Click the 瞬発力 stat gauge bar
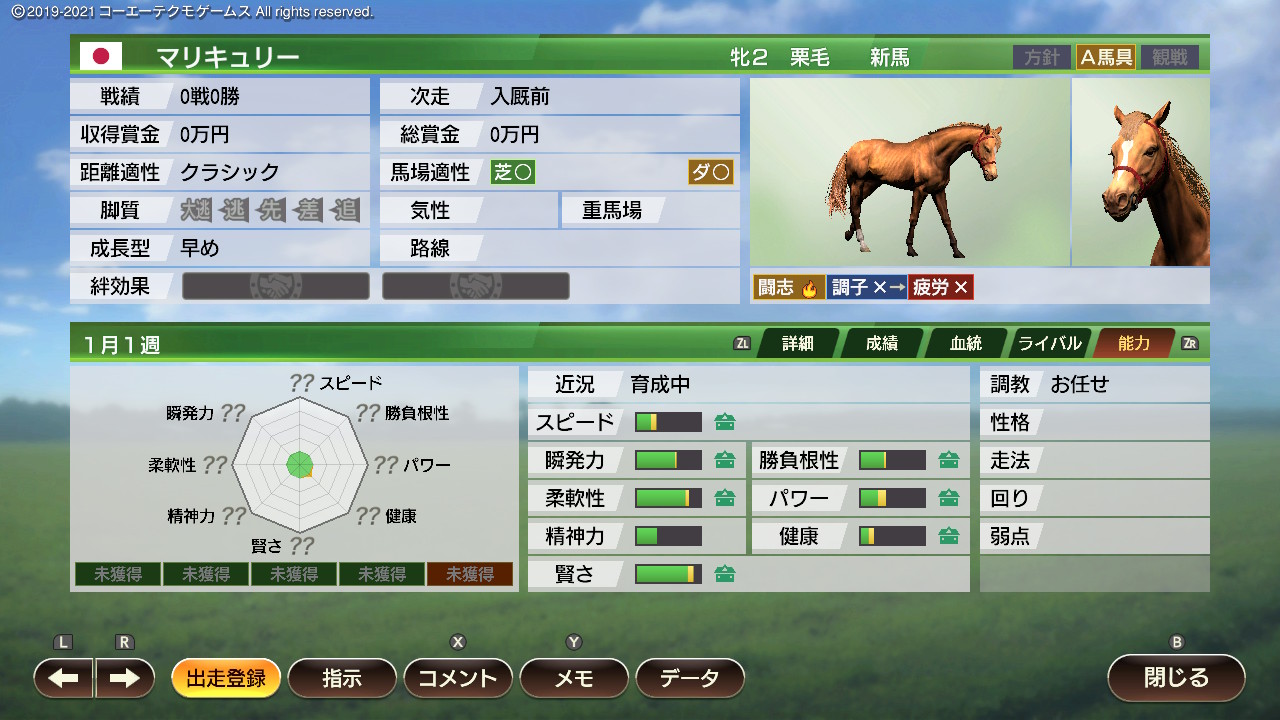Screen dimensions: 1280x720 click(669, 460)
